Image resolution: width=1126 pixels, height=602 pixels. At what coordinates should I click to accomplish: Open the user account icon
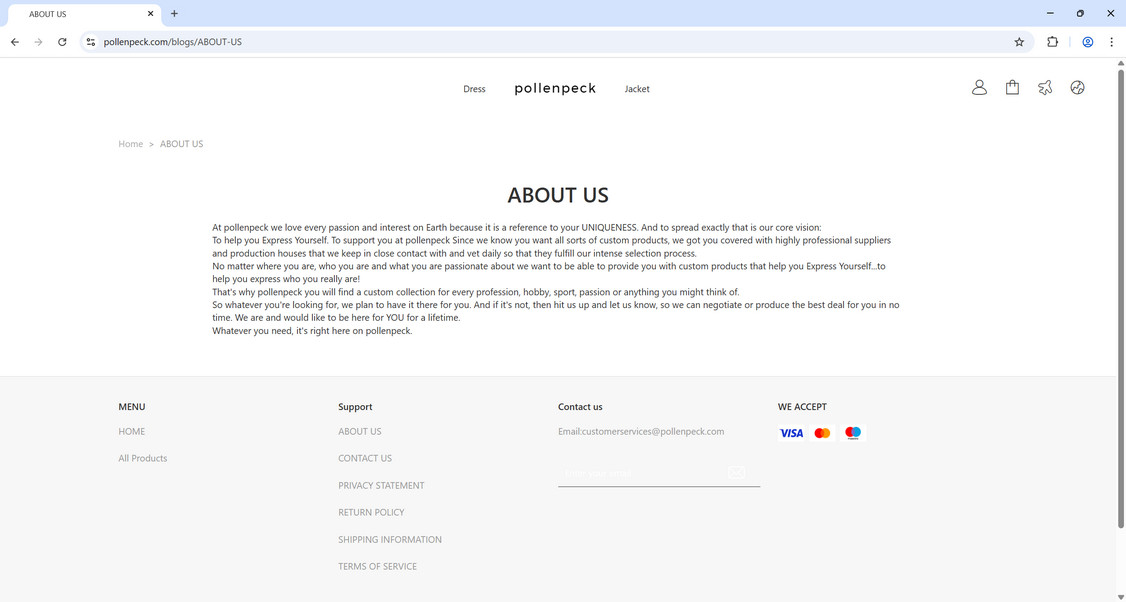click(x=979, y=87)
